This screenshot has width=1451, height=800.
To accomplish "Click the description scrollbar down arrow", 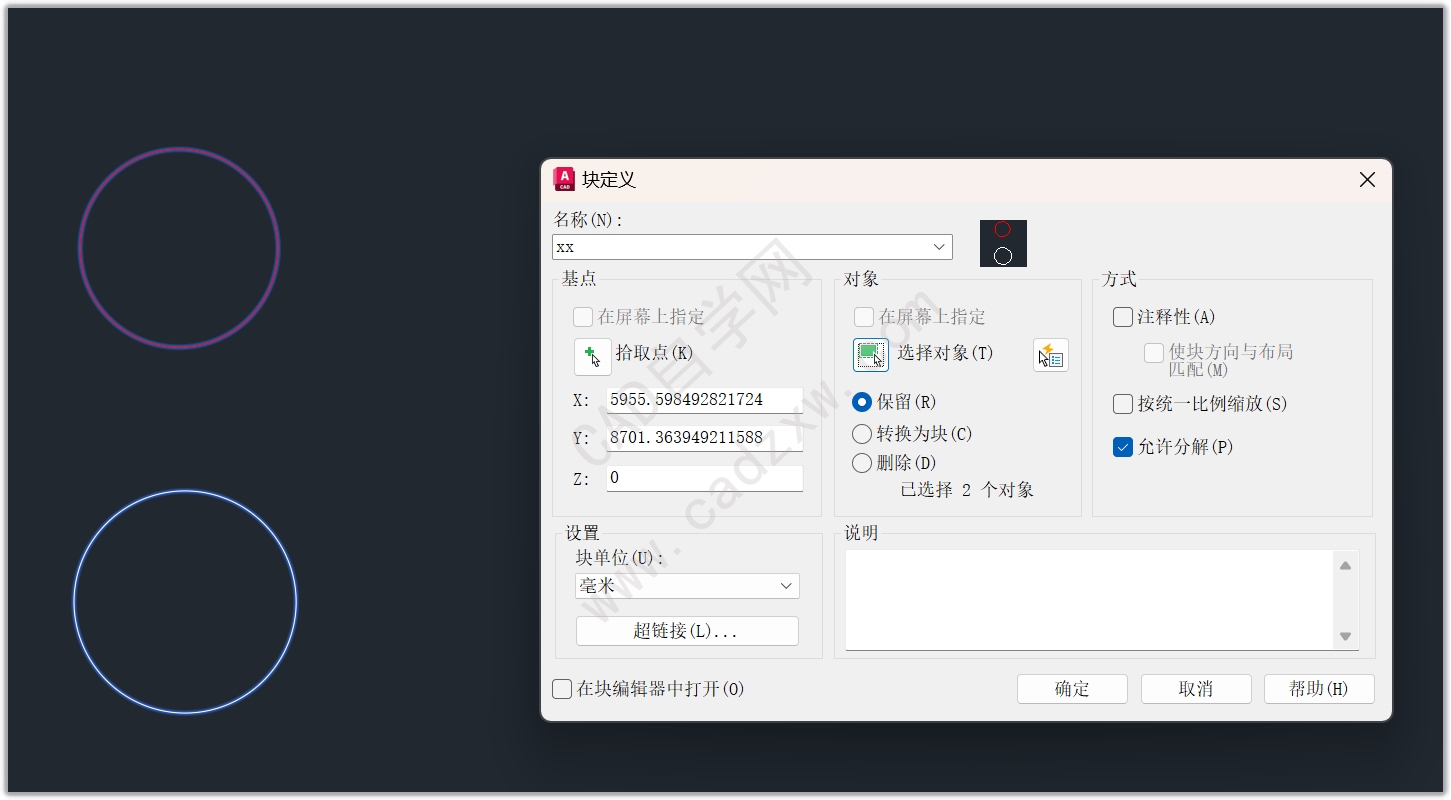I will (1345, 636).
